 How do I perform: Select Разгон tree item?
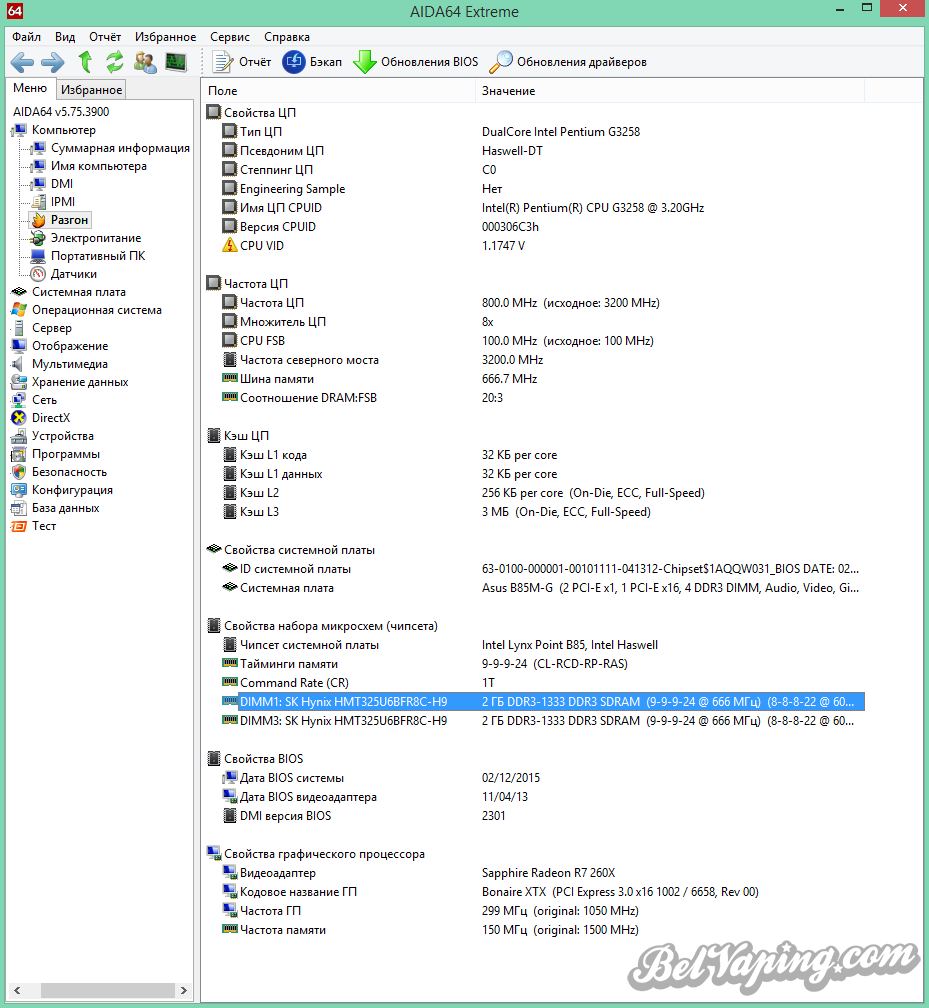[x=69, y=220]
